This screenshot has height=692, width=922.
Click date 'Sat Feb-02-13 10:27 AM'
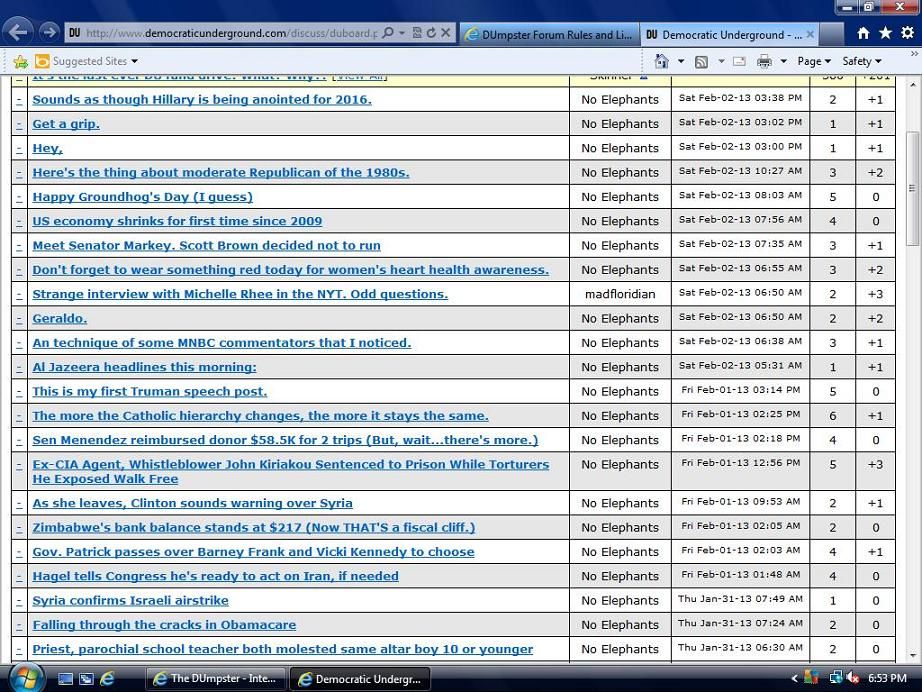pyautogui.click(x=740, y=171)
